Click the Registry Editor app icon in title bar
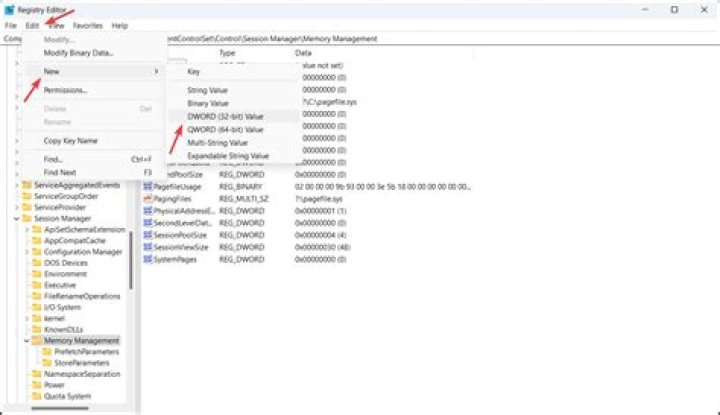Screen dimensions: 720x415 point(9,9)
